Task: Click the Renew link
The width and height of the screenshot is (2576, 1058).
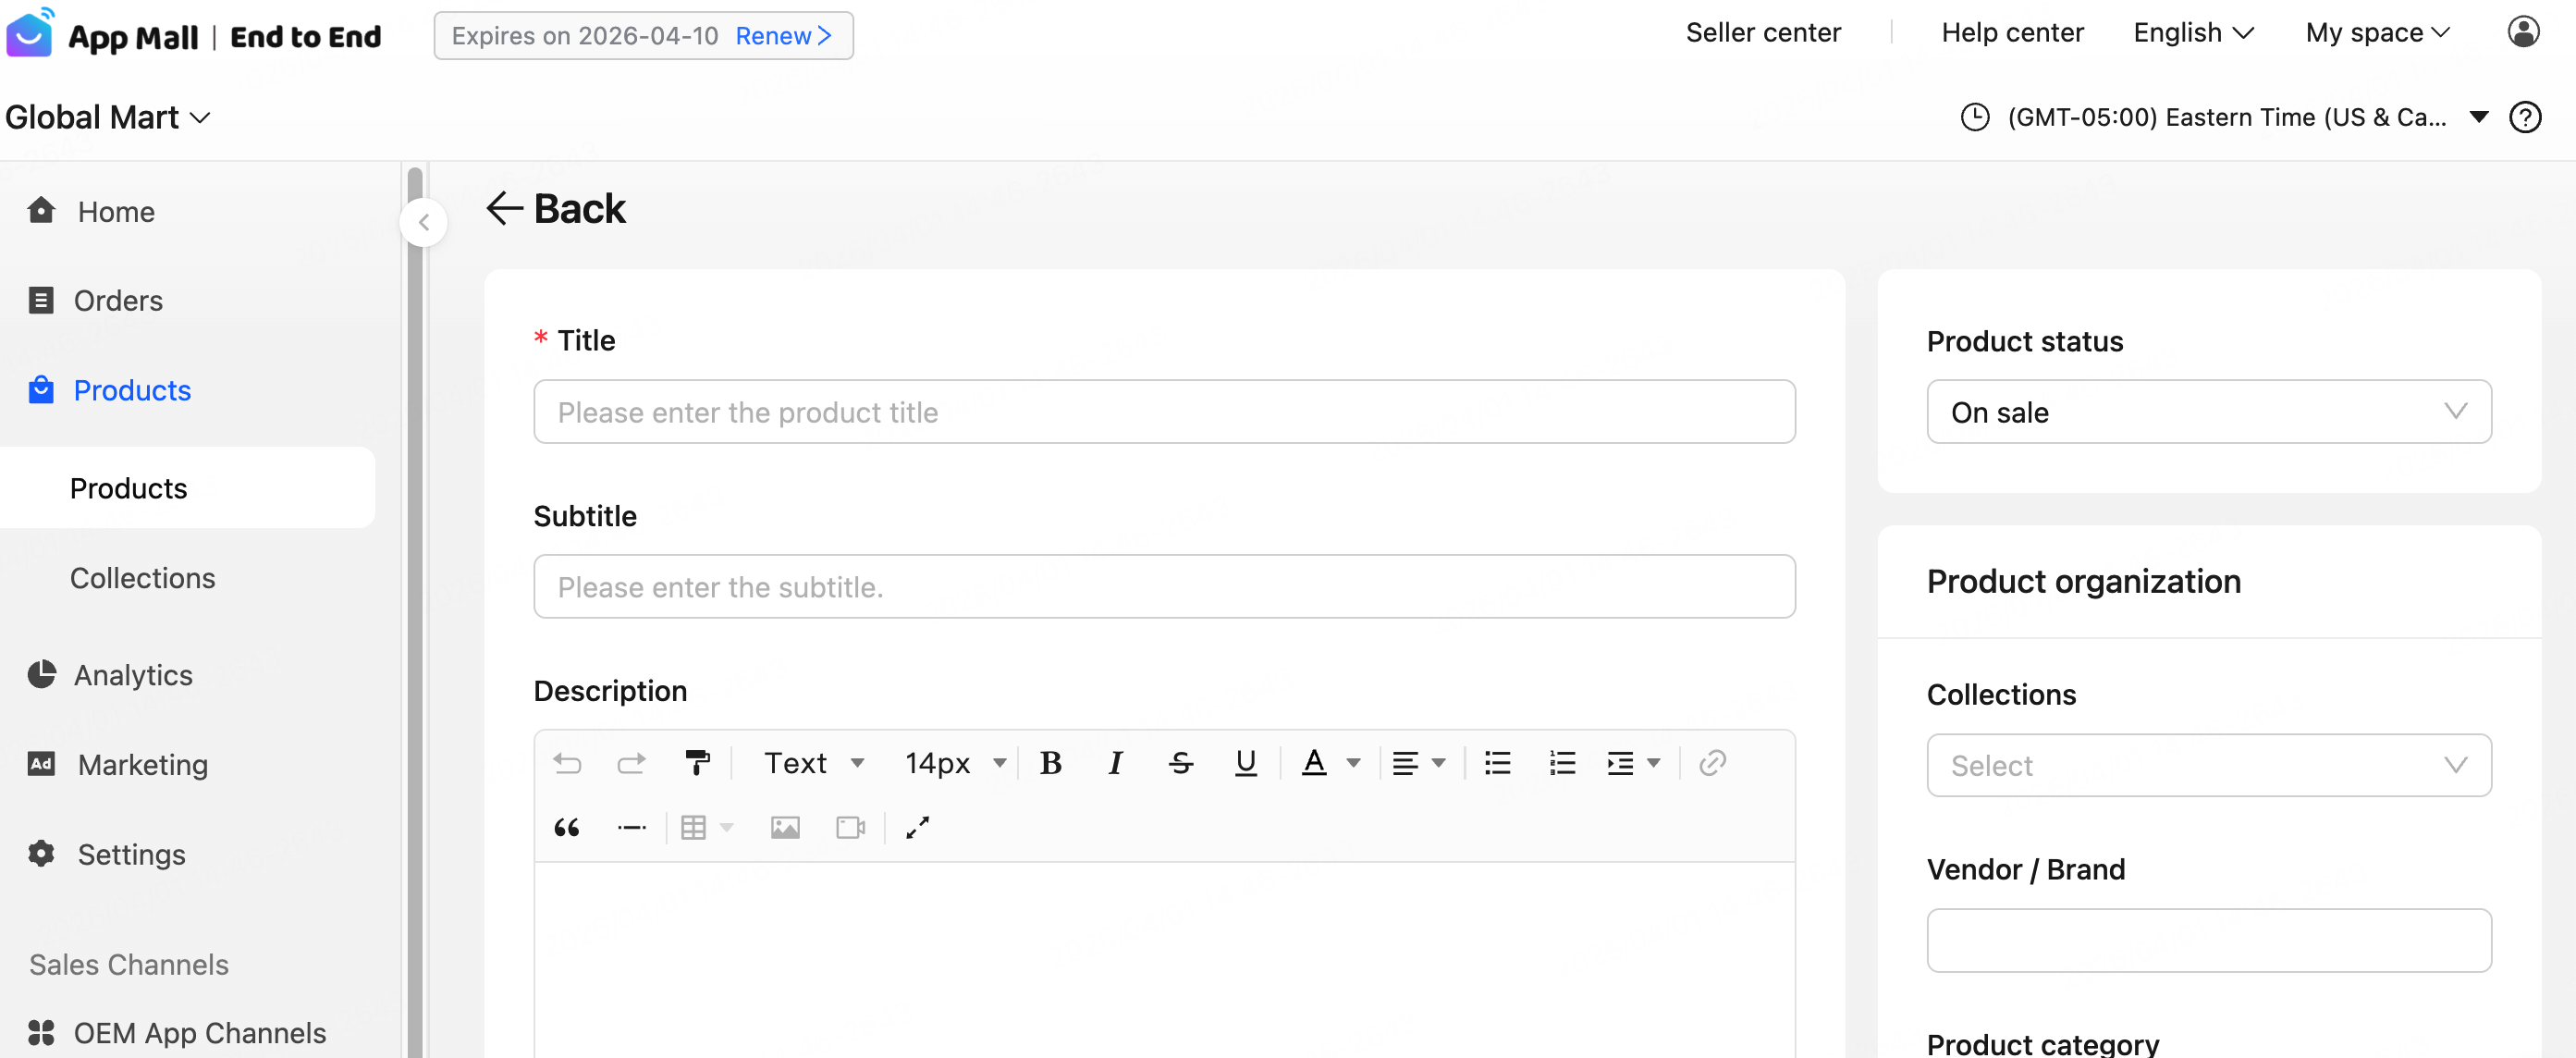Action: (x=783, y=36)
